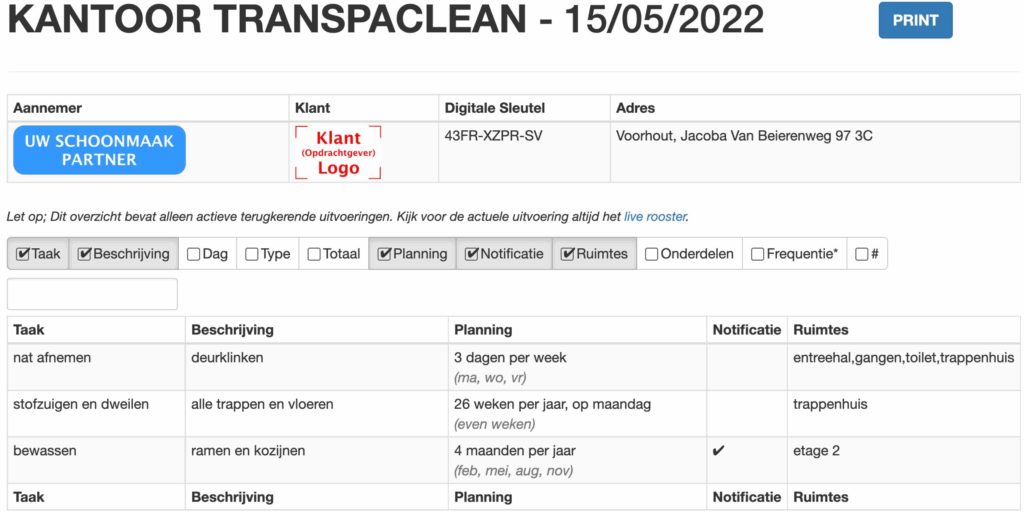This screenshot has width=1024, height=512.
Task: Enable the Onderdelen column checkbox
Action: click(652, 254)
